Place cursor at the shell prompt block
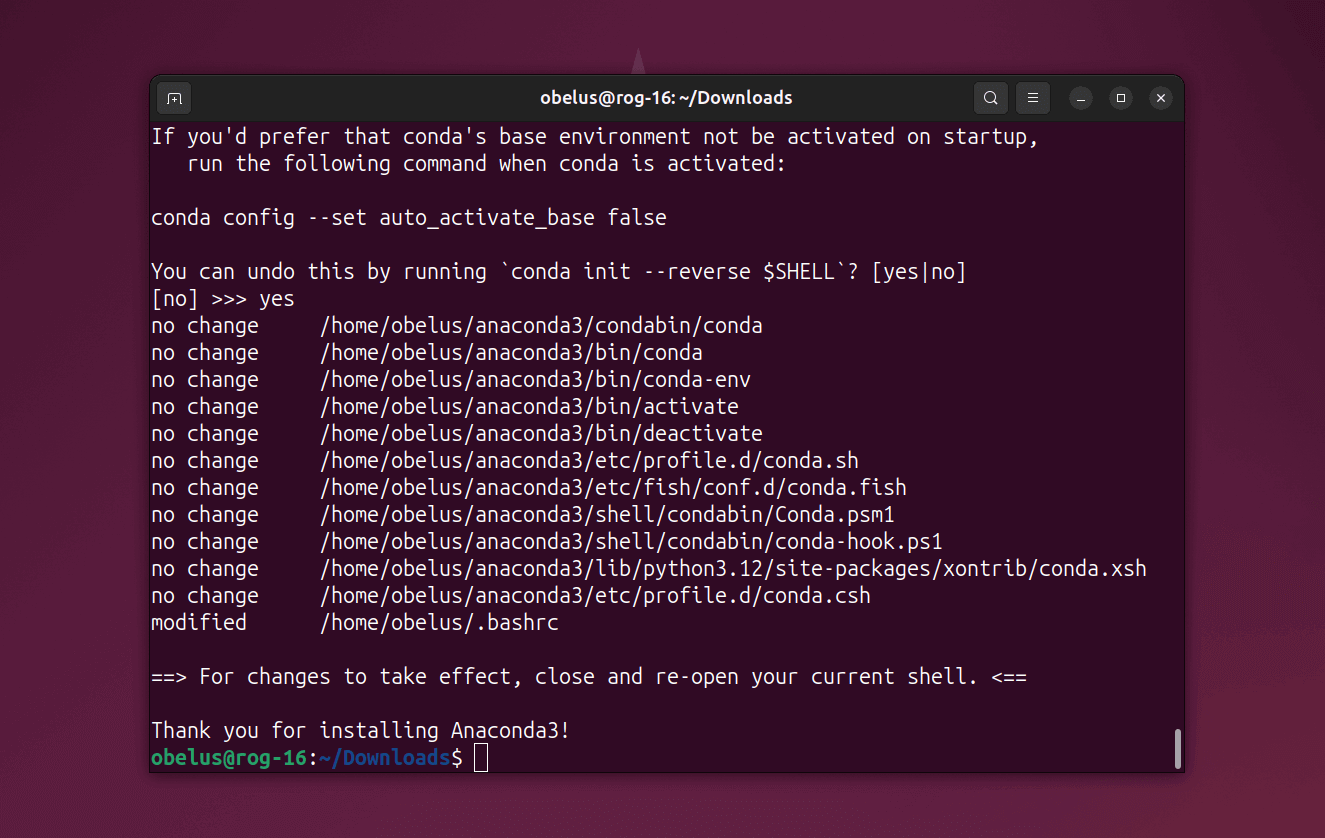The image size is (1325, 838). point(481,758)
